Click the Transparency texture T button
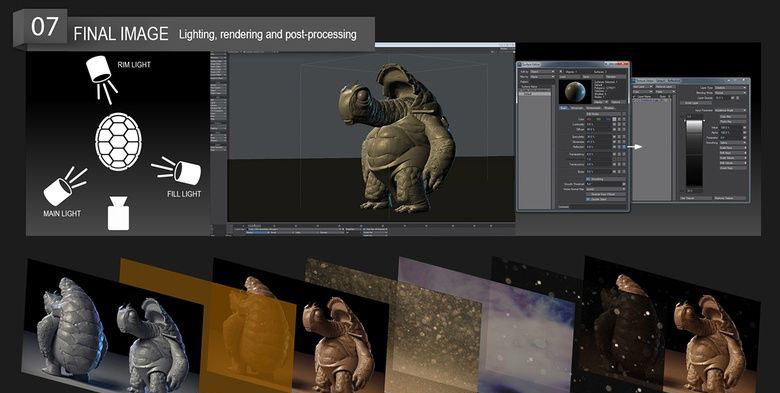 click(x=624, y=154)
